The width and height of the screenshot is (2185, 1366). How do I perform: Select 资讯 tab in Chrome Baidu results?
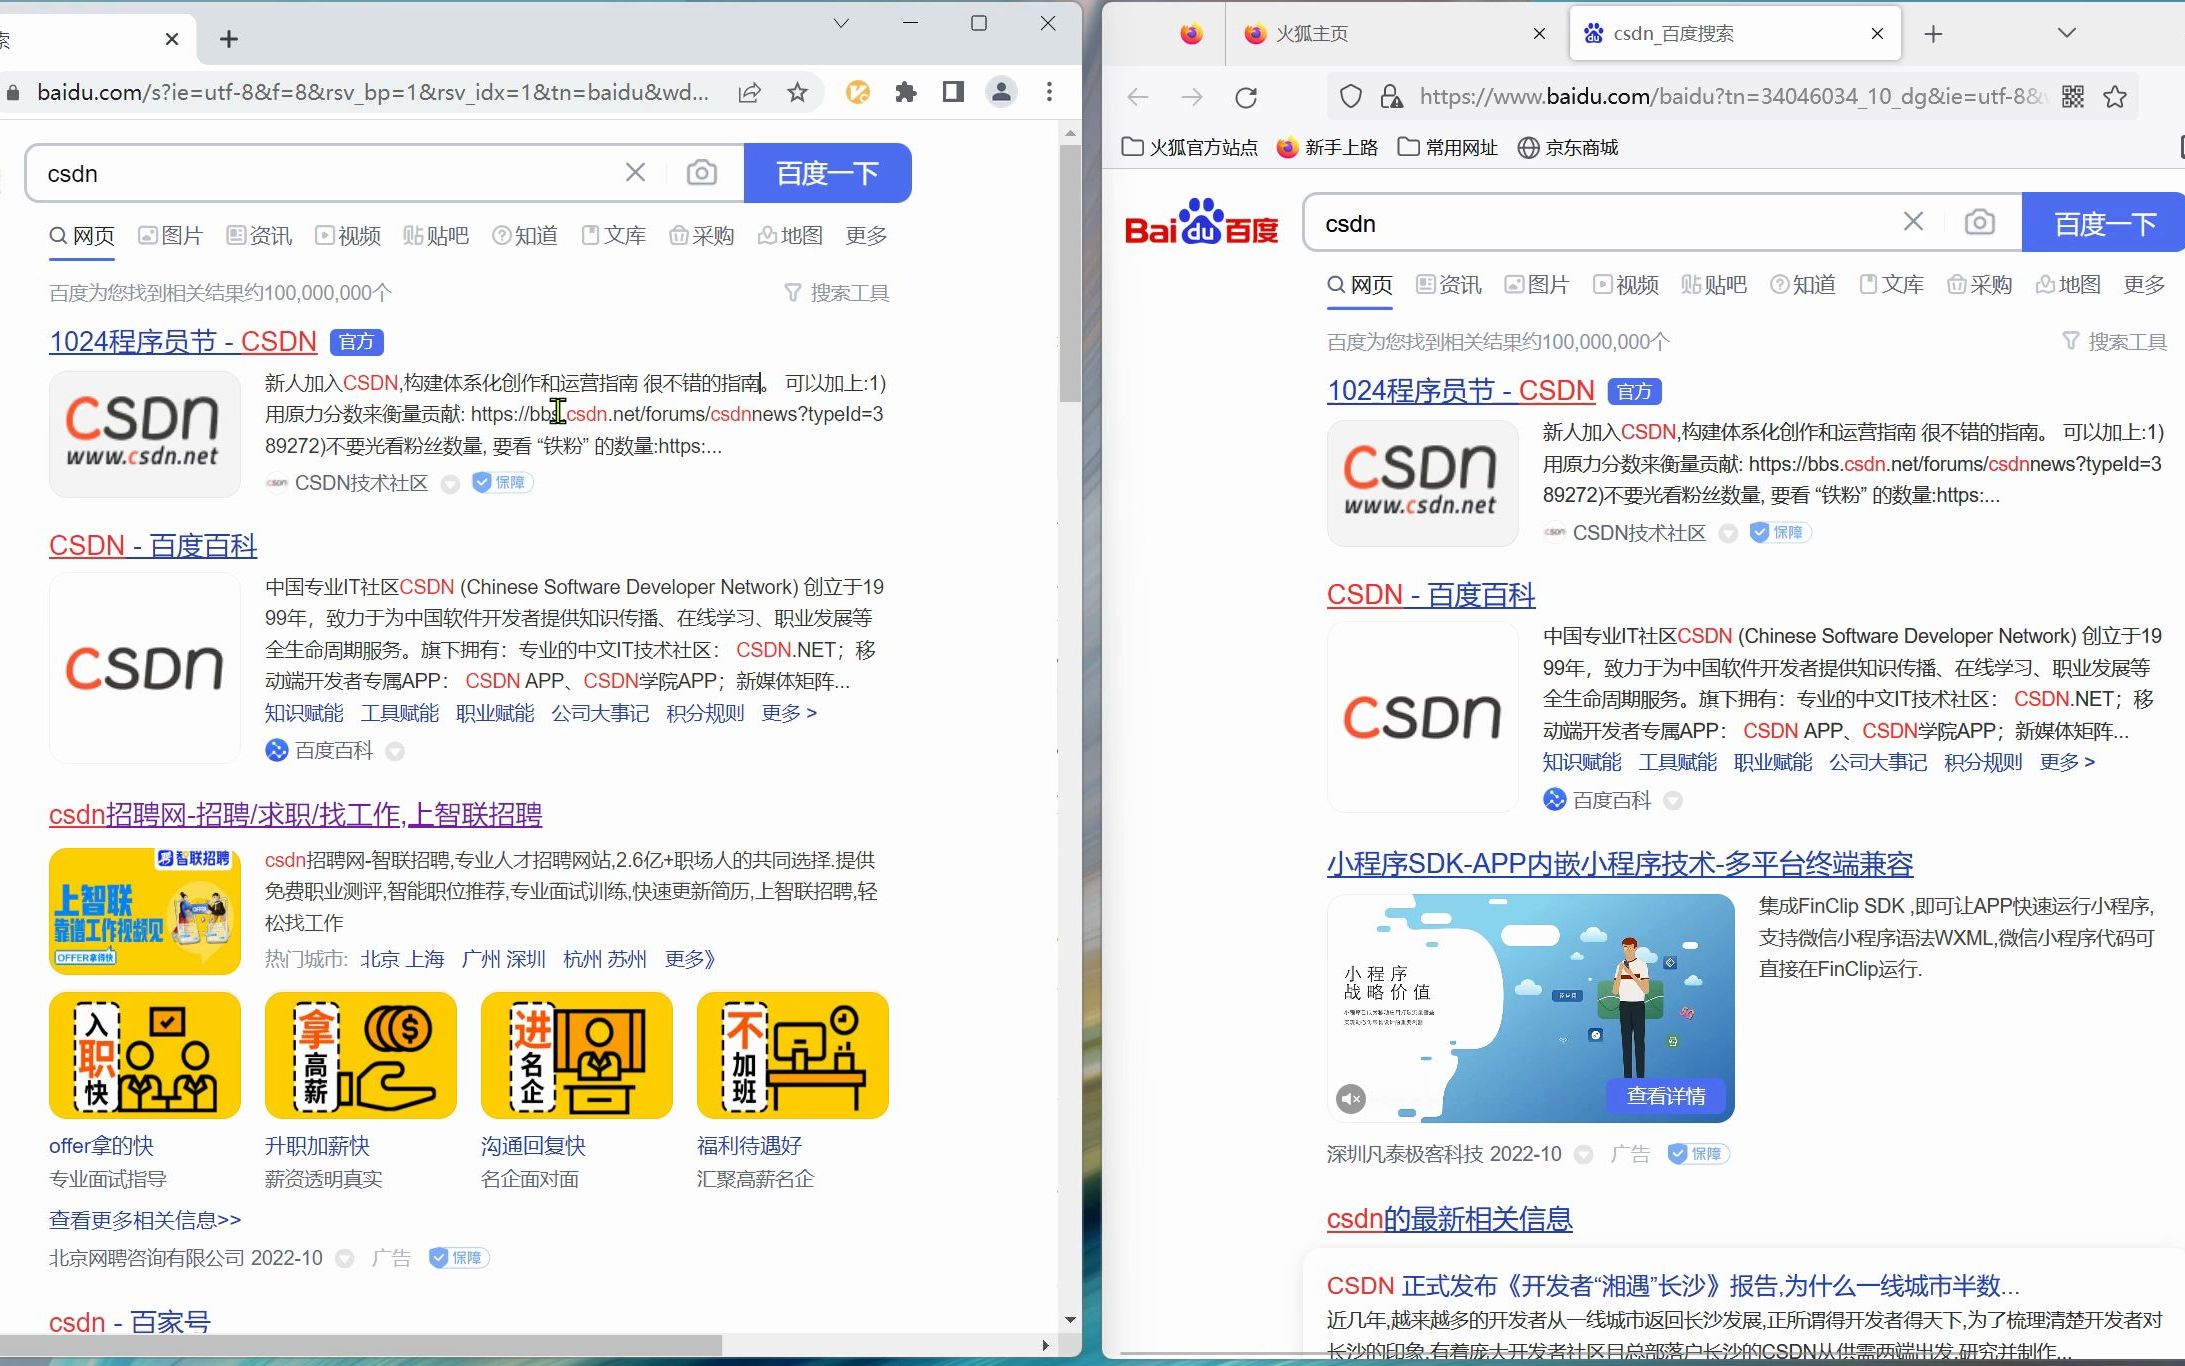click(259, 236)
